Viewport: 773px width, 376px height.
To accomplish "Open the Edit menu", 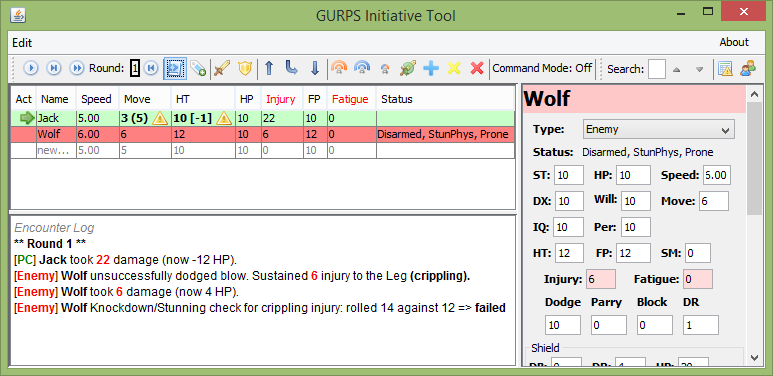I will point(22,43).
